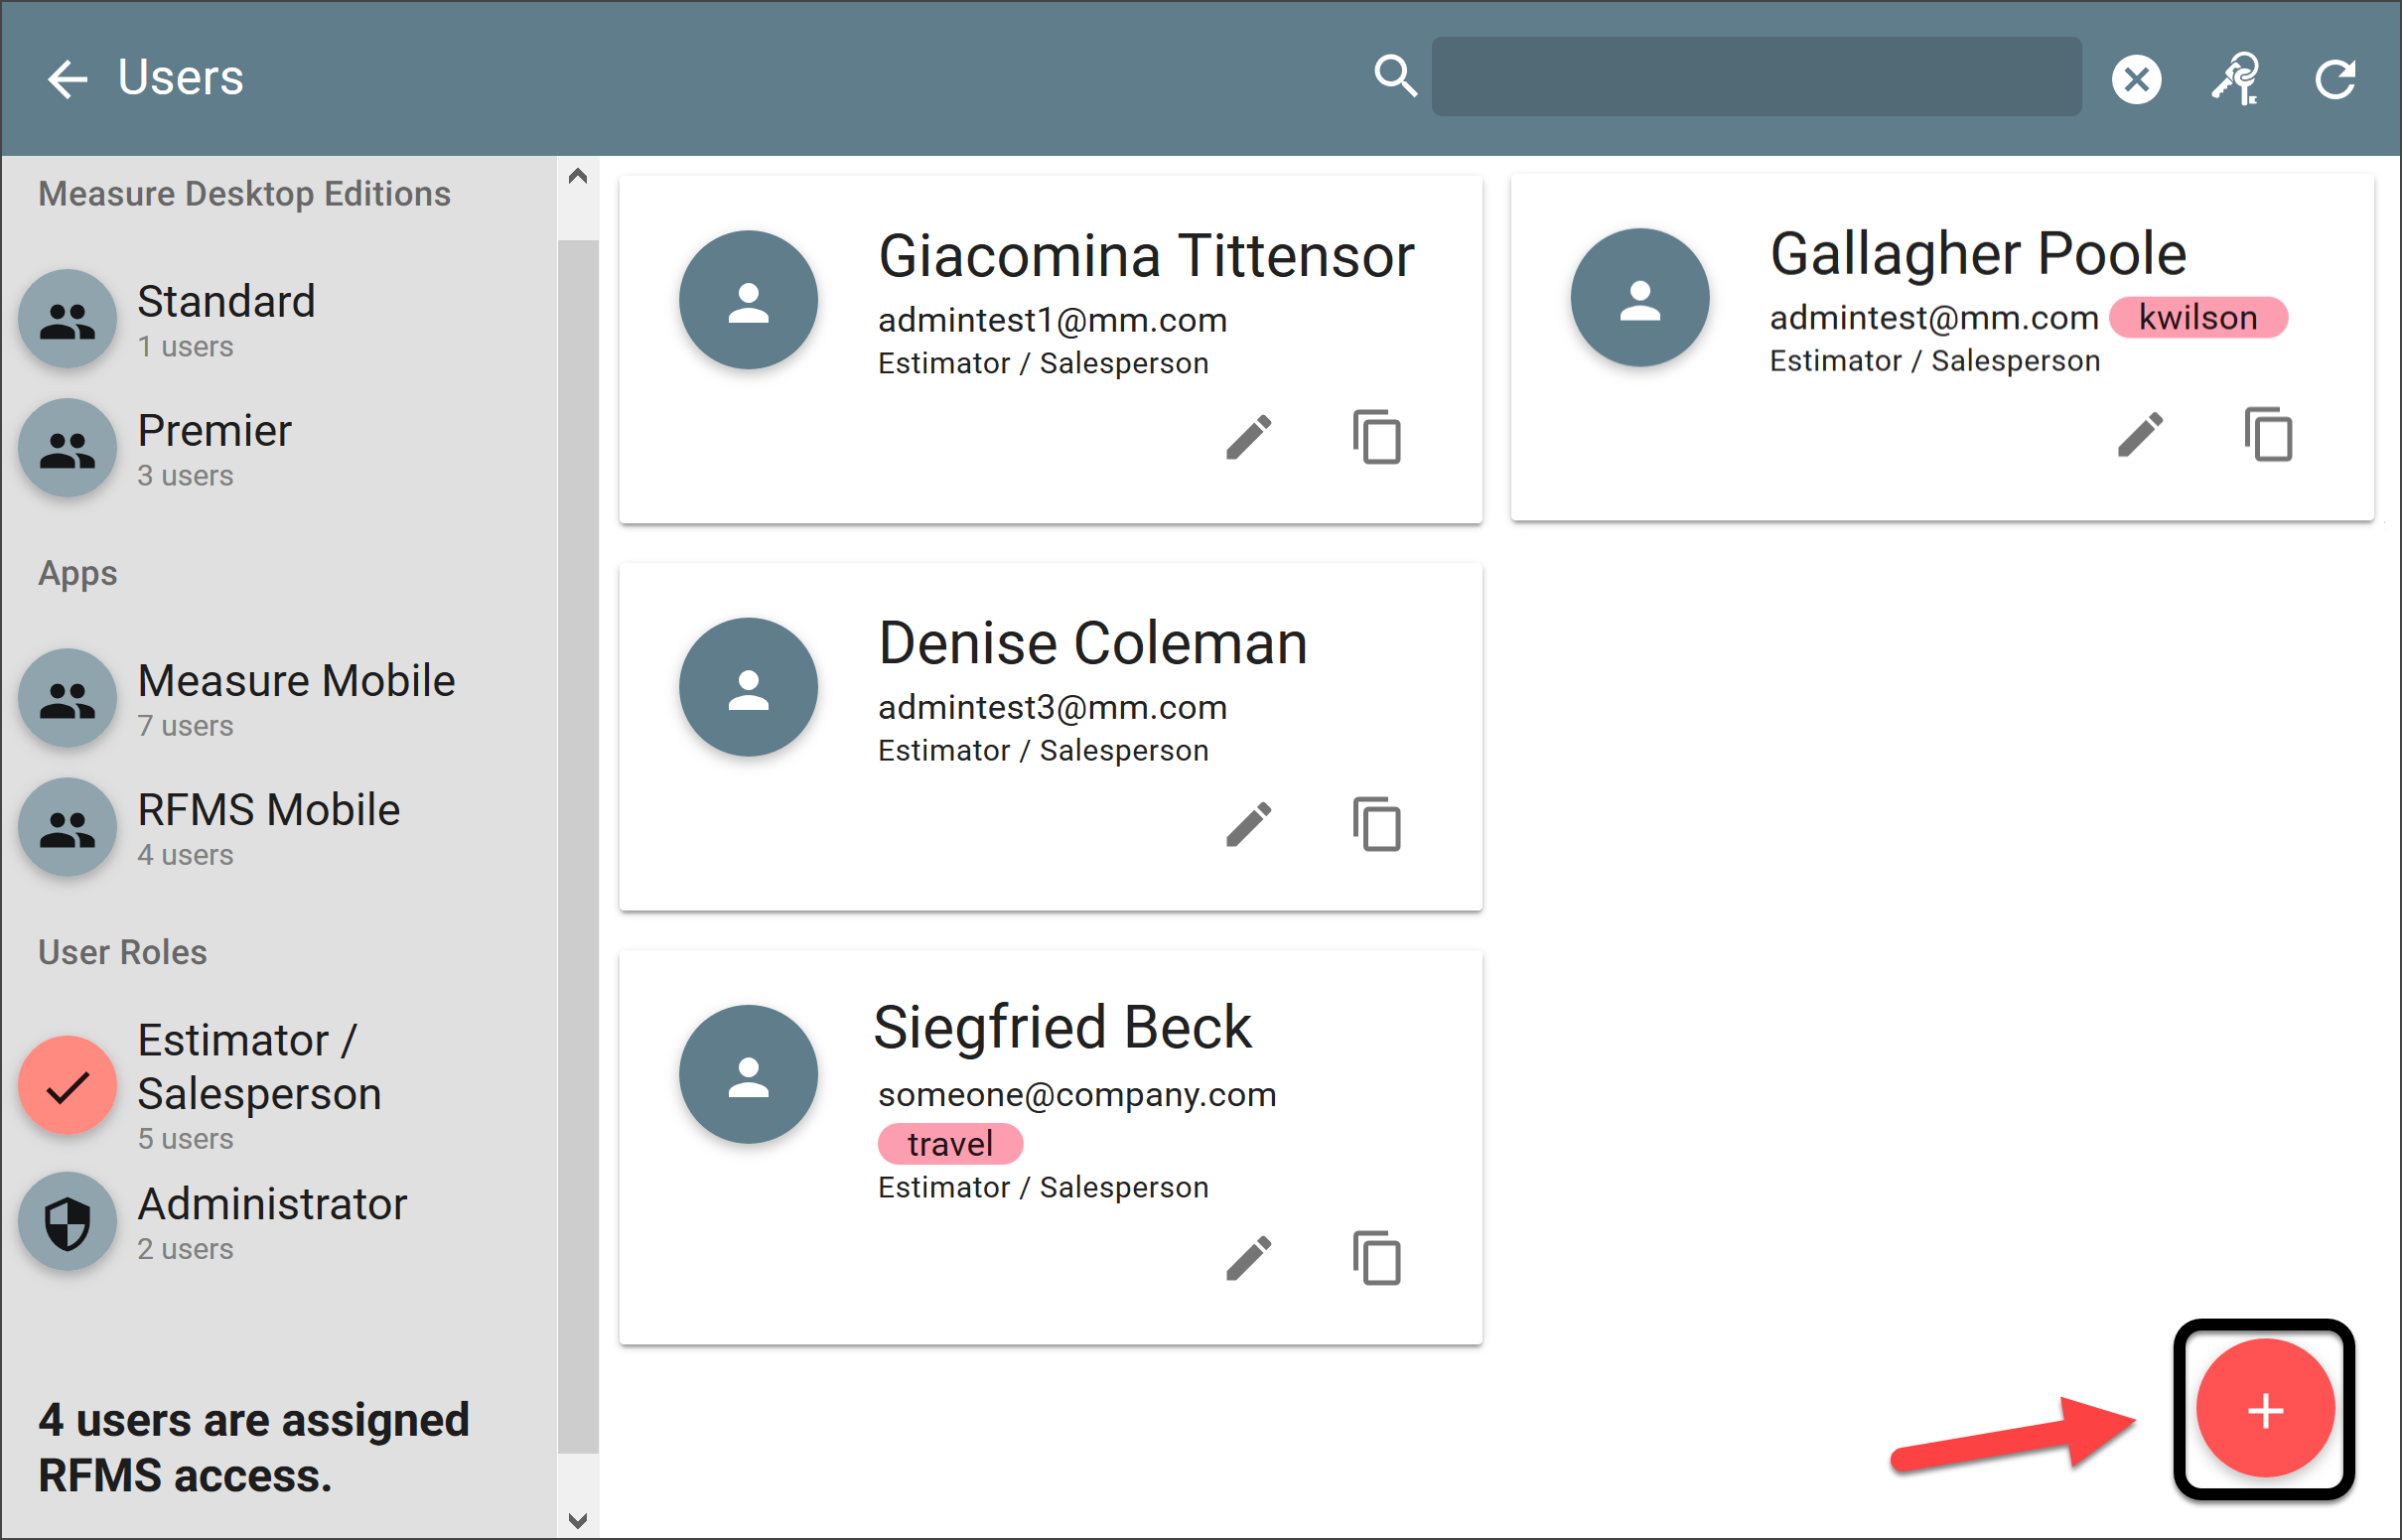2402x1540 pixels.
Task: Select Measure Mobile app filter
Action: click(x=68, y=698)
